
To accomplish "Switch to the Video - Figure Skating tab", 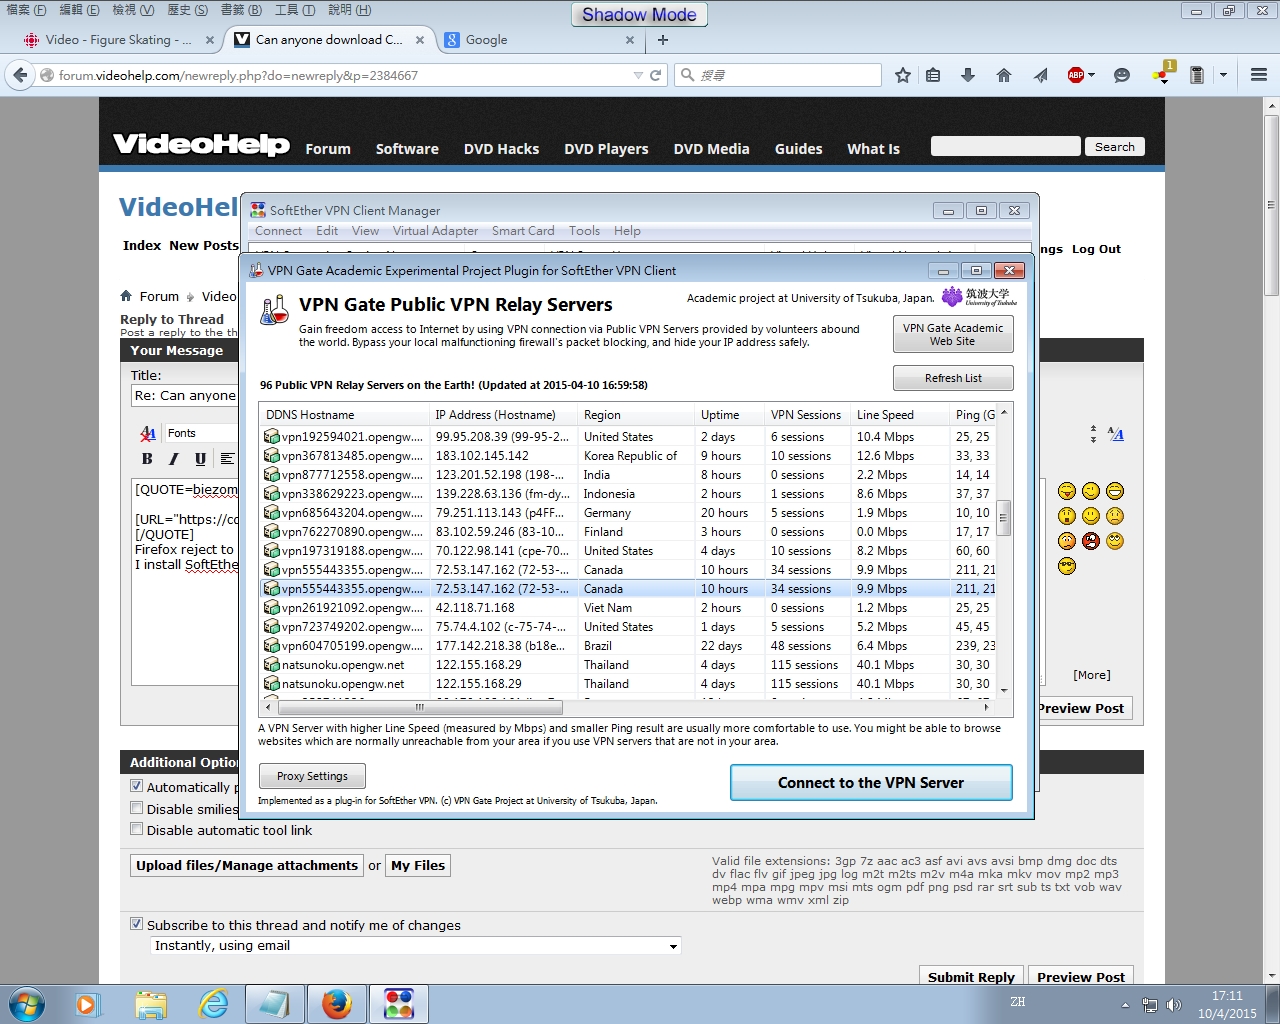I will tap(119, 40).
